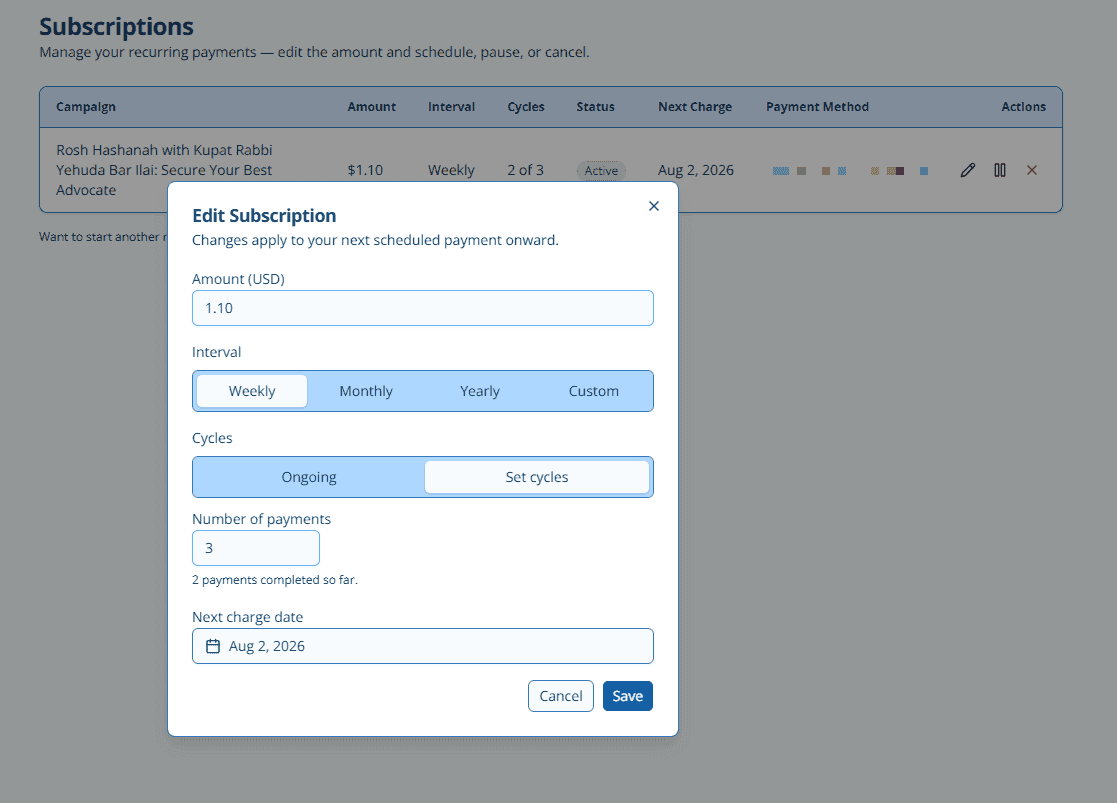Image resolution: width=1117 pixels, height=803 pixels.
Task: Close the Edit Subscription dialog
Action: (x=654, y=206)
